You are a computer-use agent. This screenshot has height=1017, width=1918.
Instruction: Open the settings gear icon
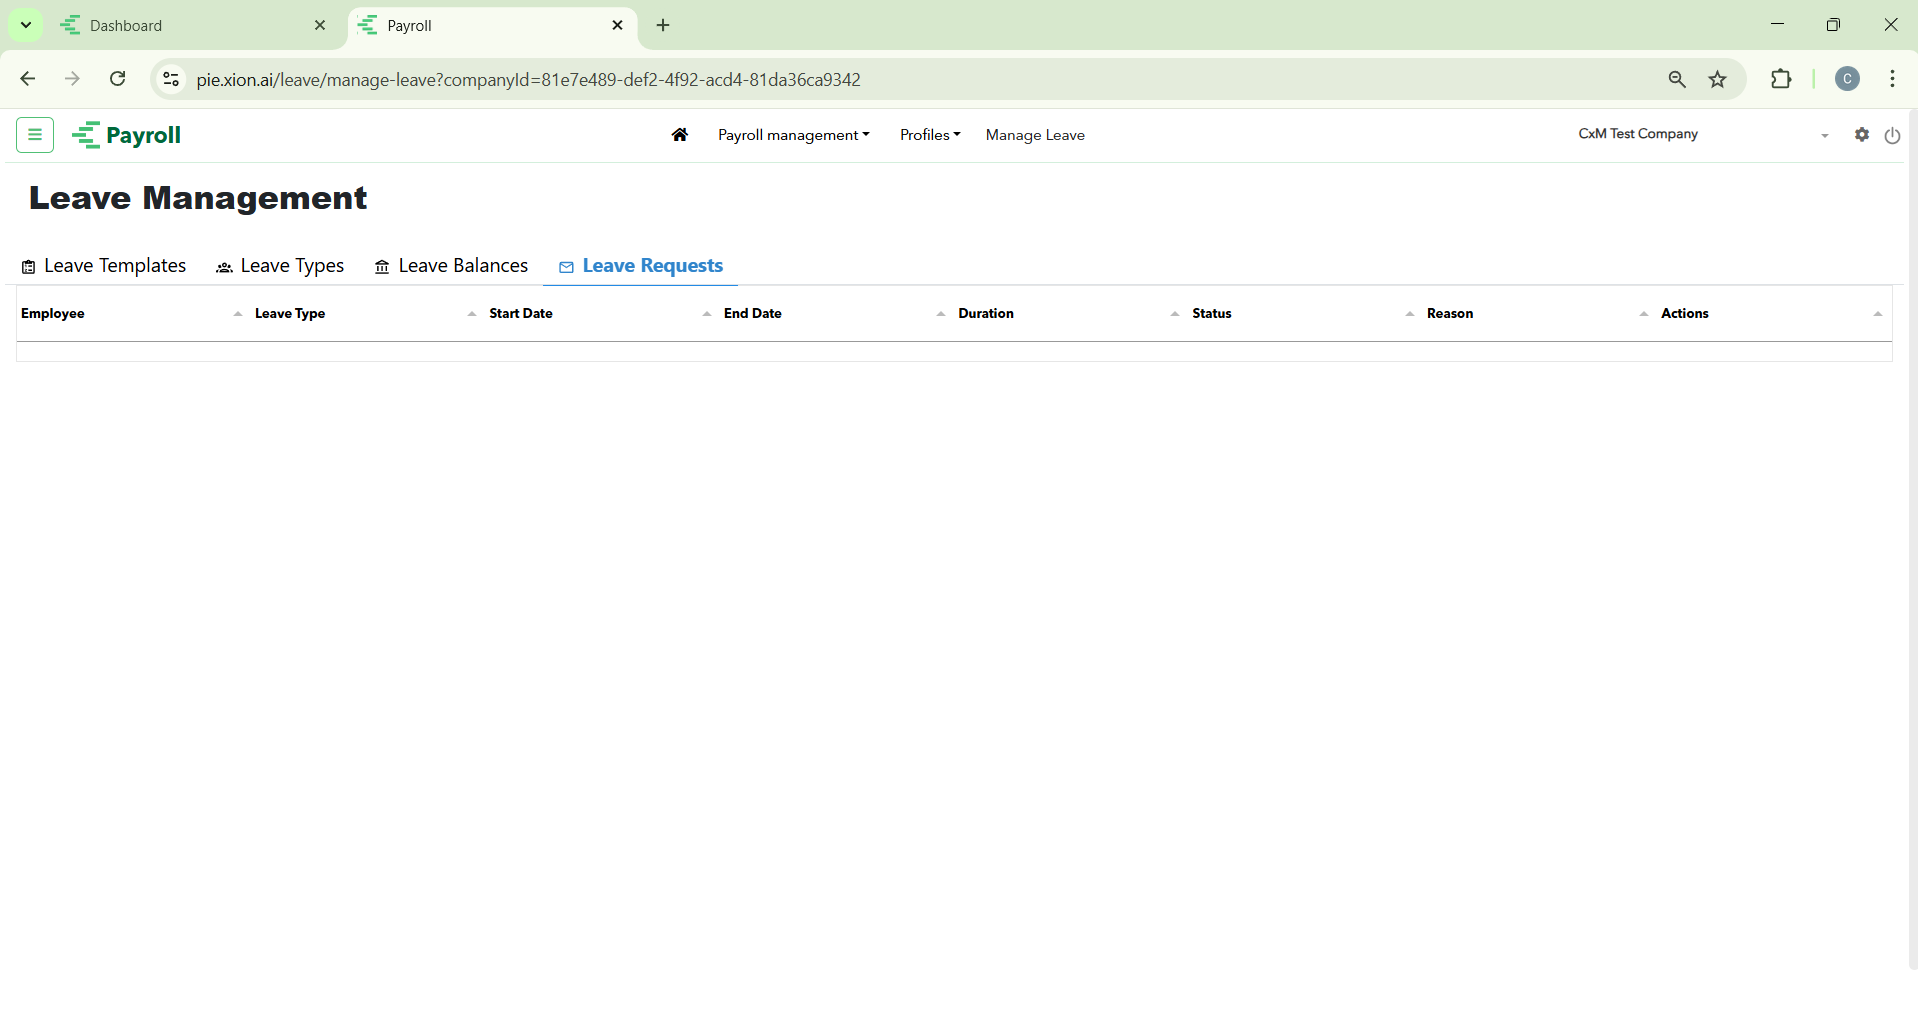click(1861, 135)
